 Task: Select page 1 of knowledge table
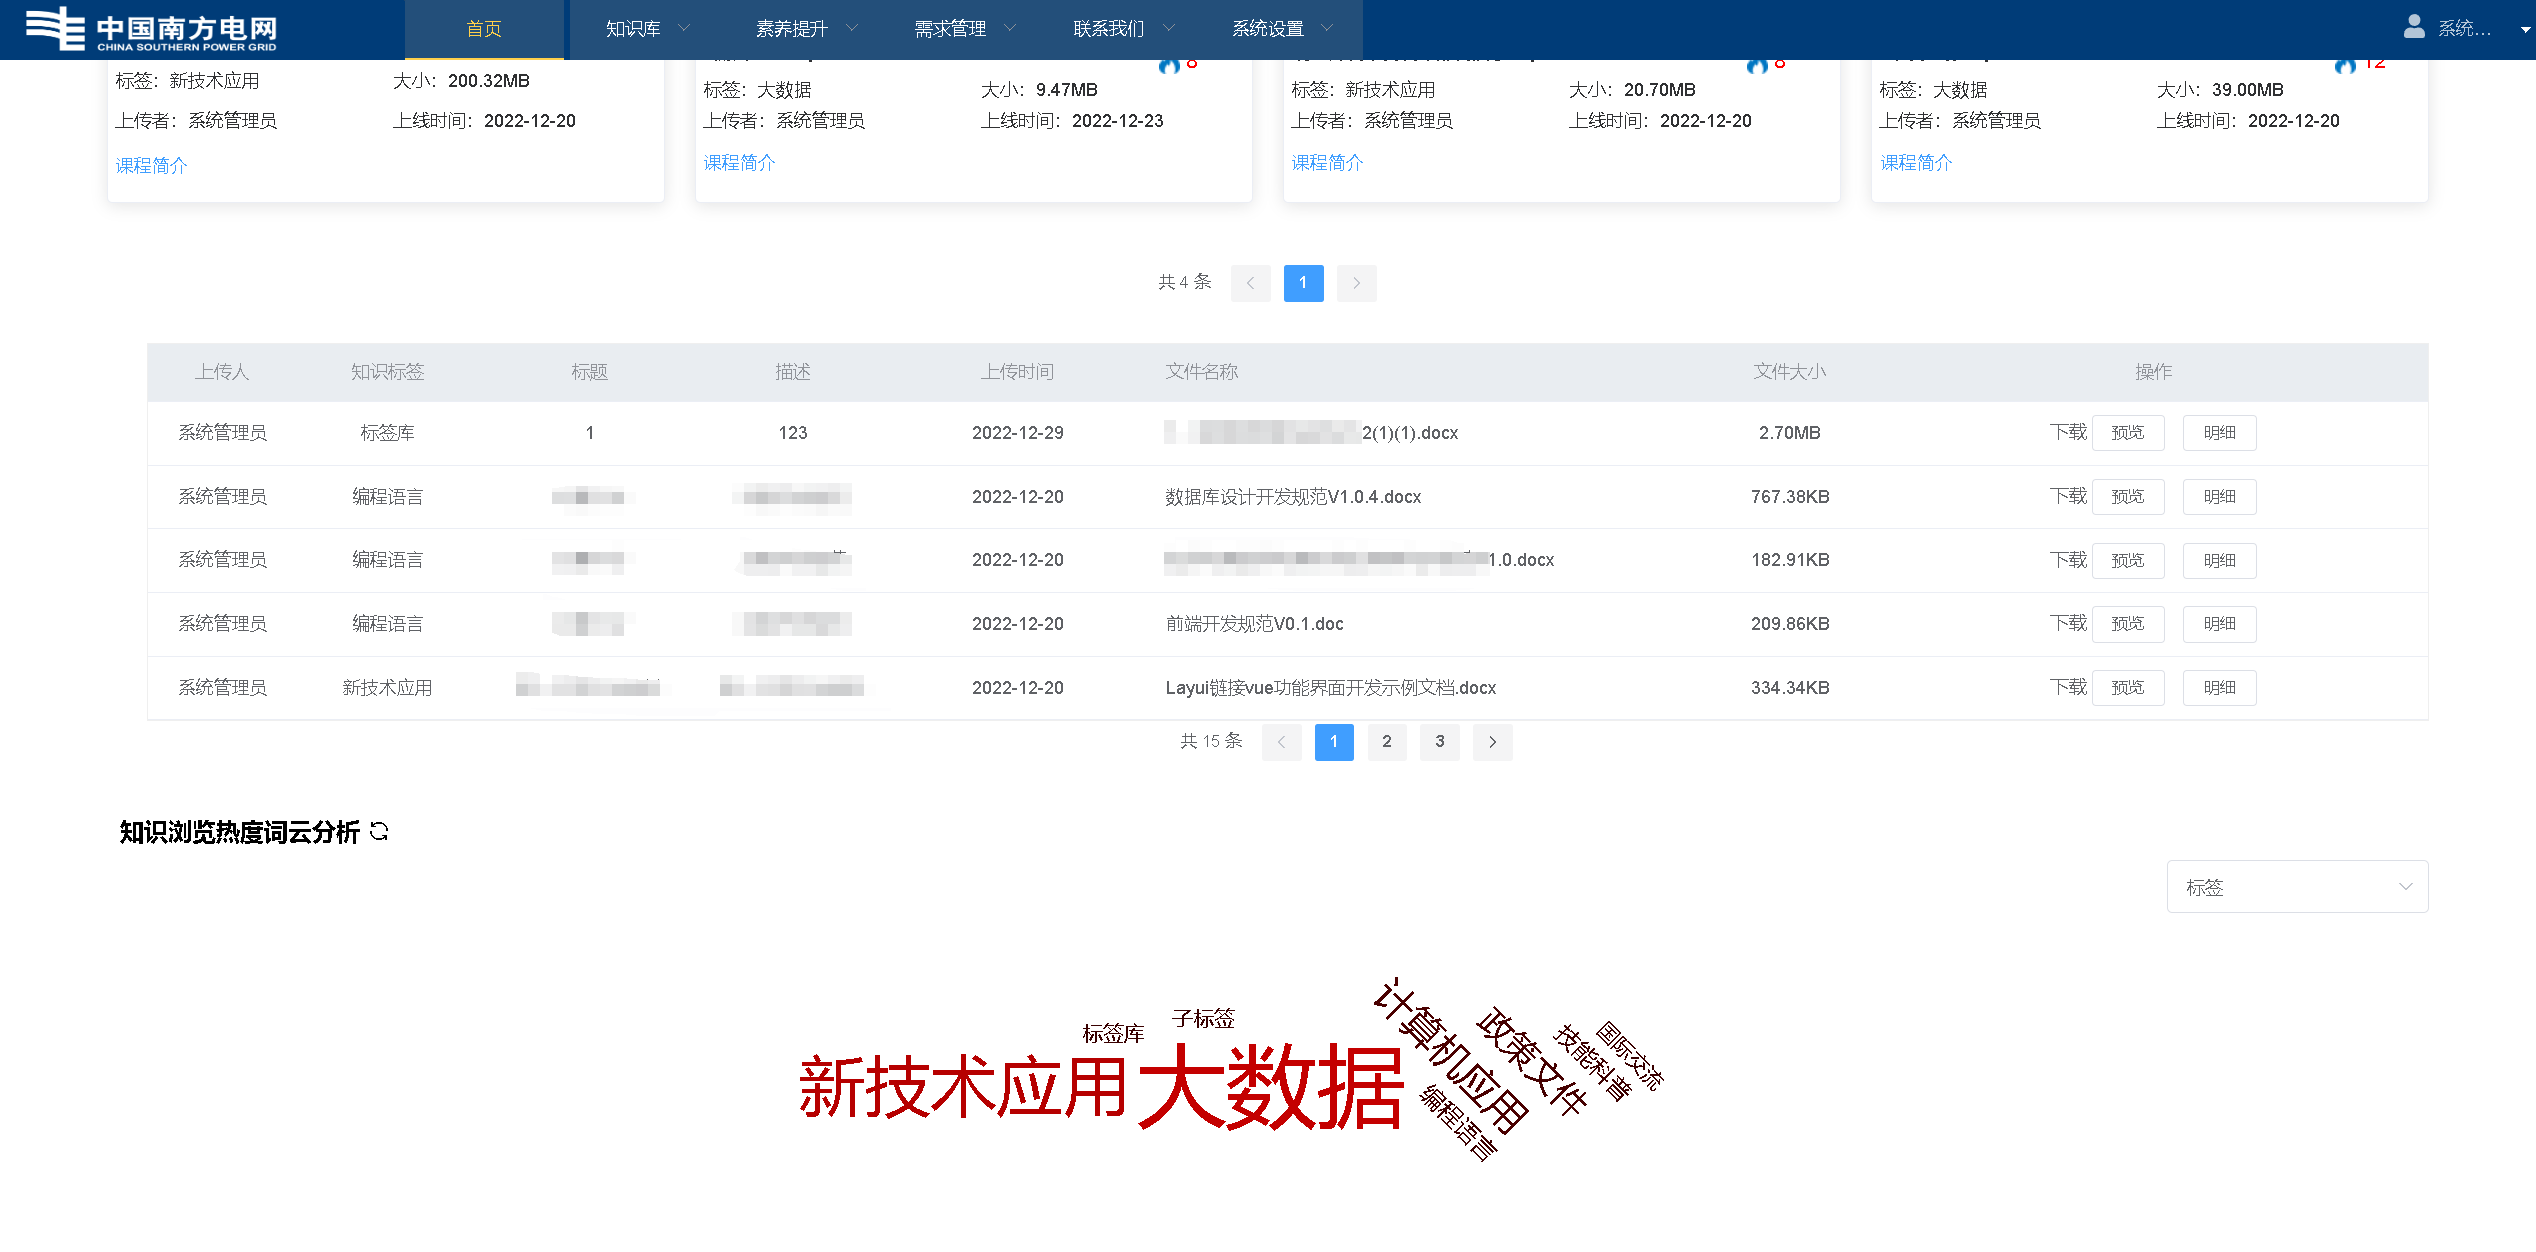pos(1334,742)
